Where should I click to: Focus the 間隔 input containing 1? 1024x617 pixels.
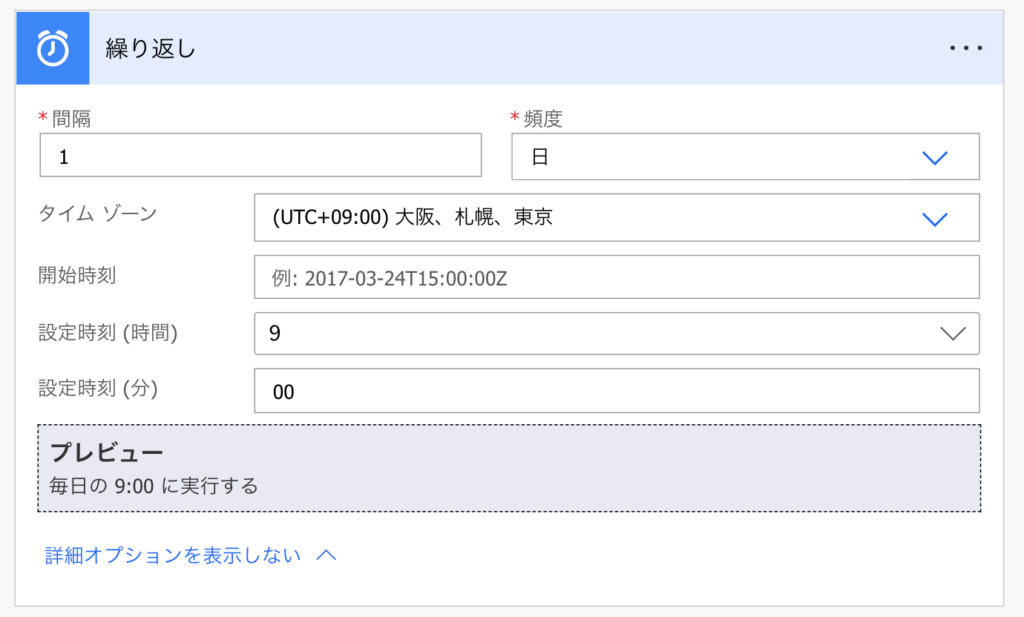[x=261, y=155]
